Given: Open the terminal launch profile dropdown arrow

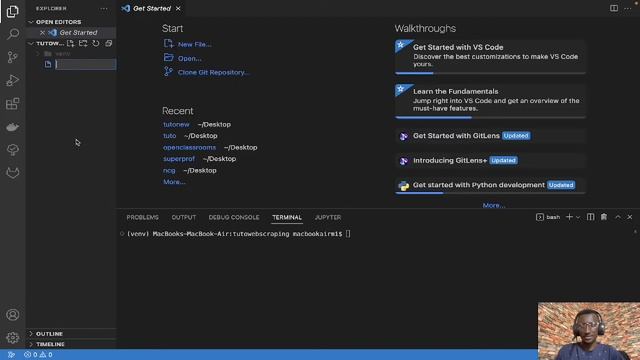Looking at the screenshot, I should tap(578, 218).
